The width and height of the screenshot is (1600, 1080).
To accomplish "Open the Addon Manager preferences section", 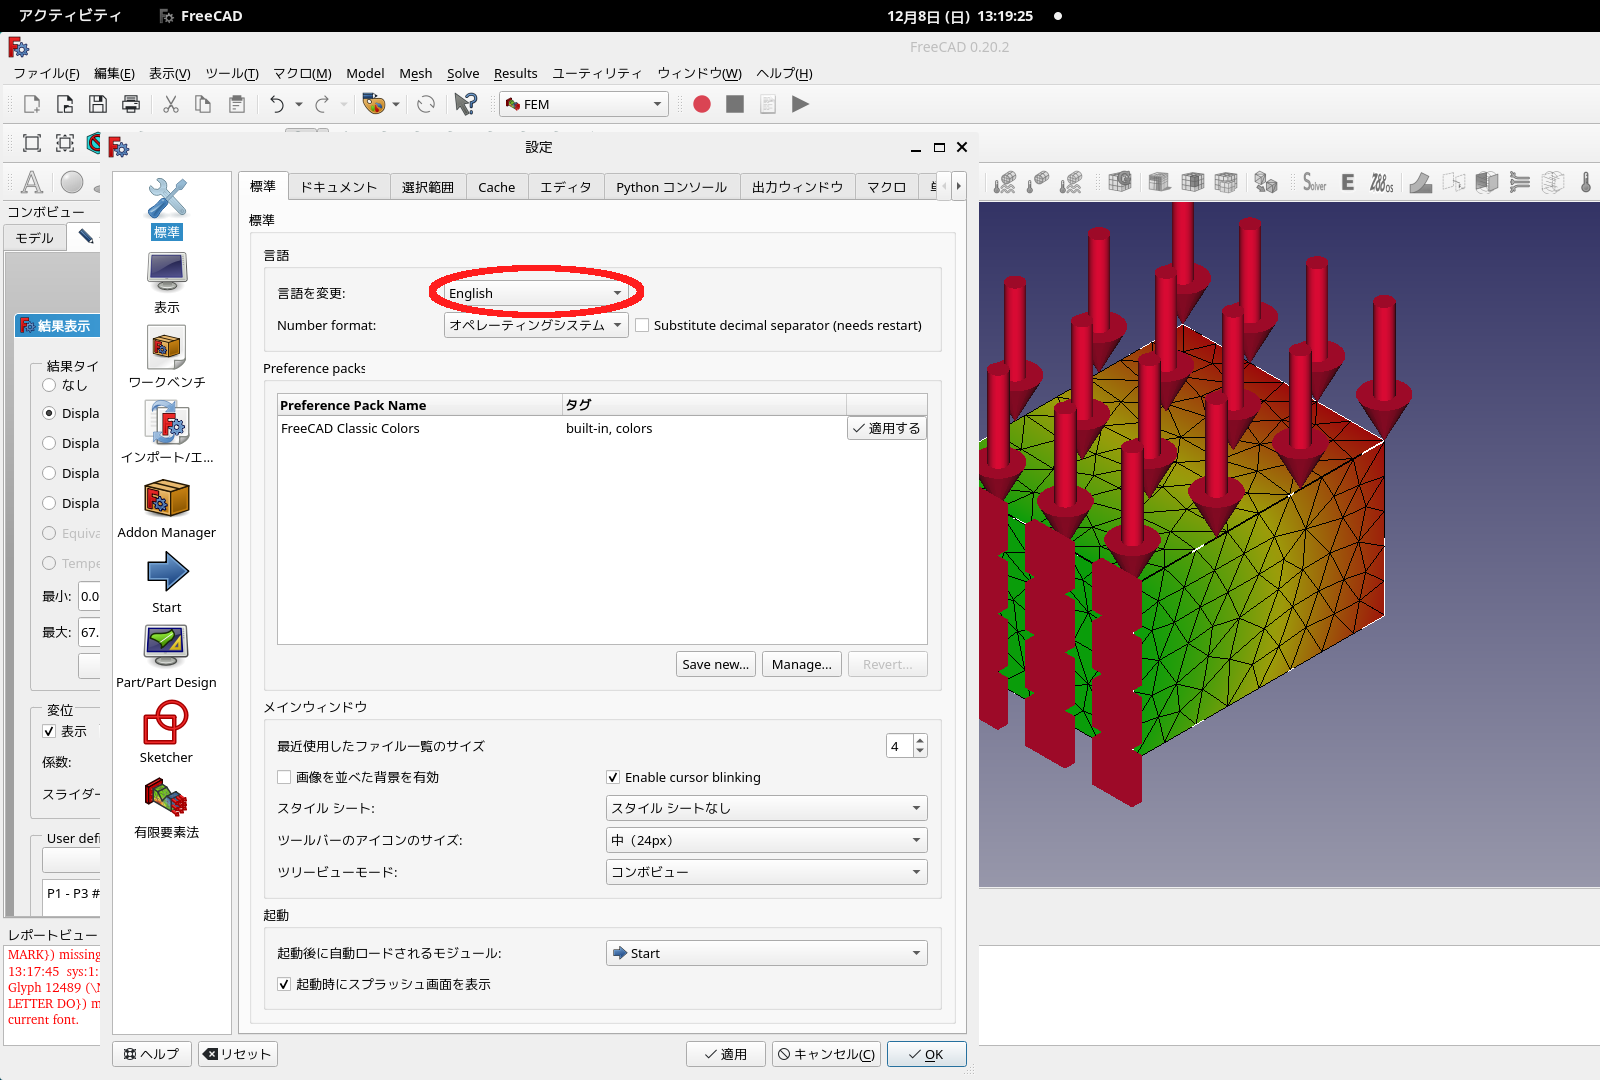I will [x=167, y=509].
